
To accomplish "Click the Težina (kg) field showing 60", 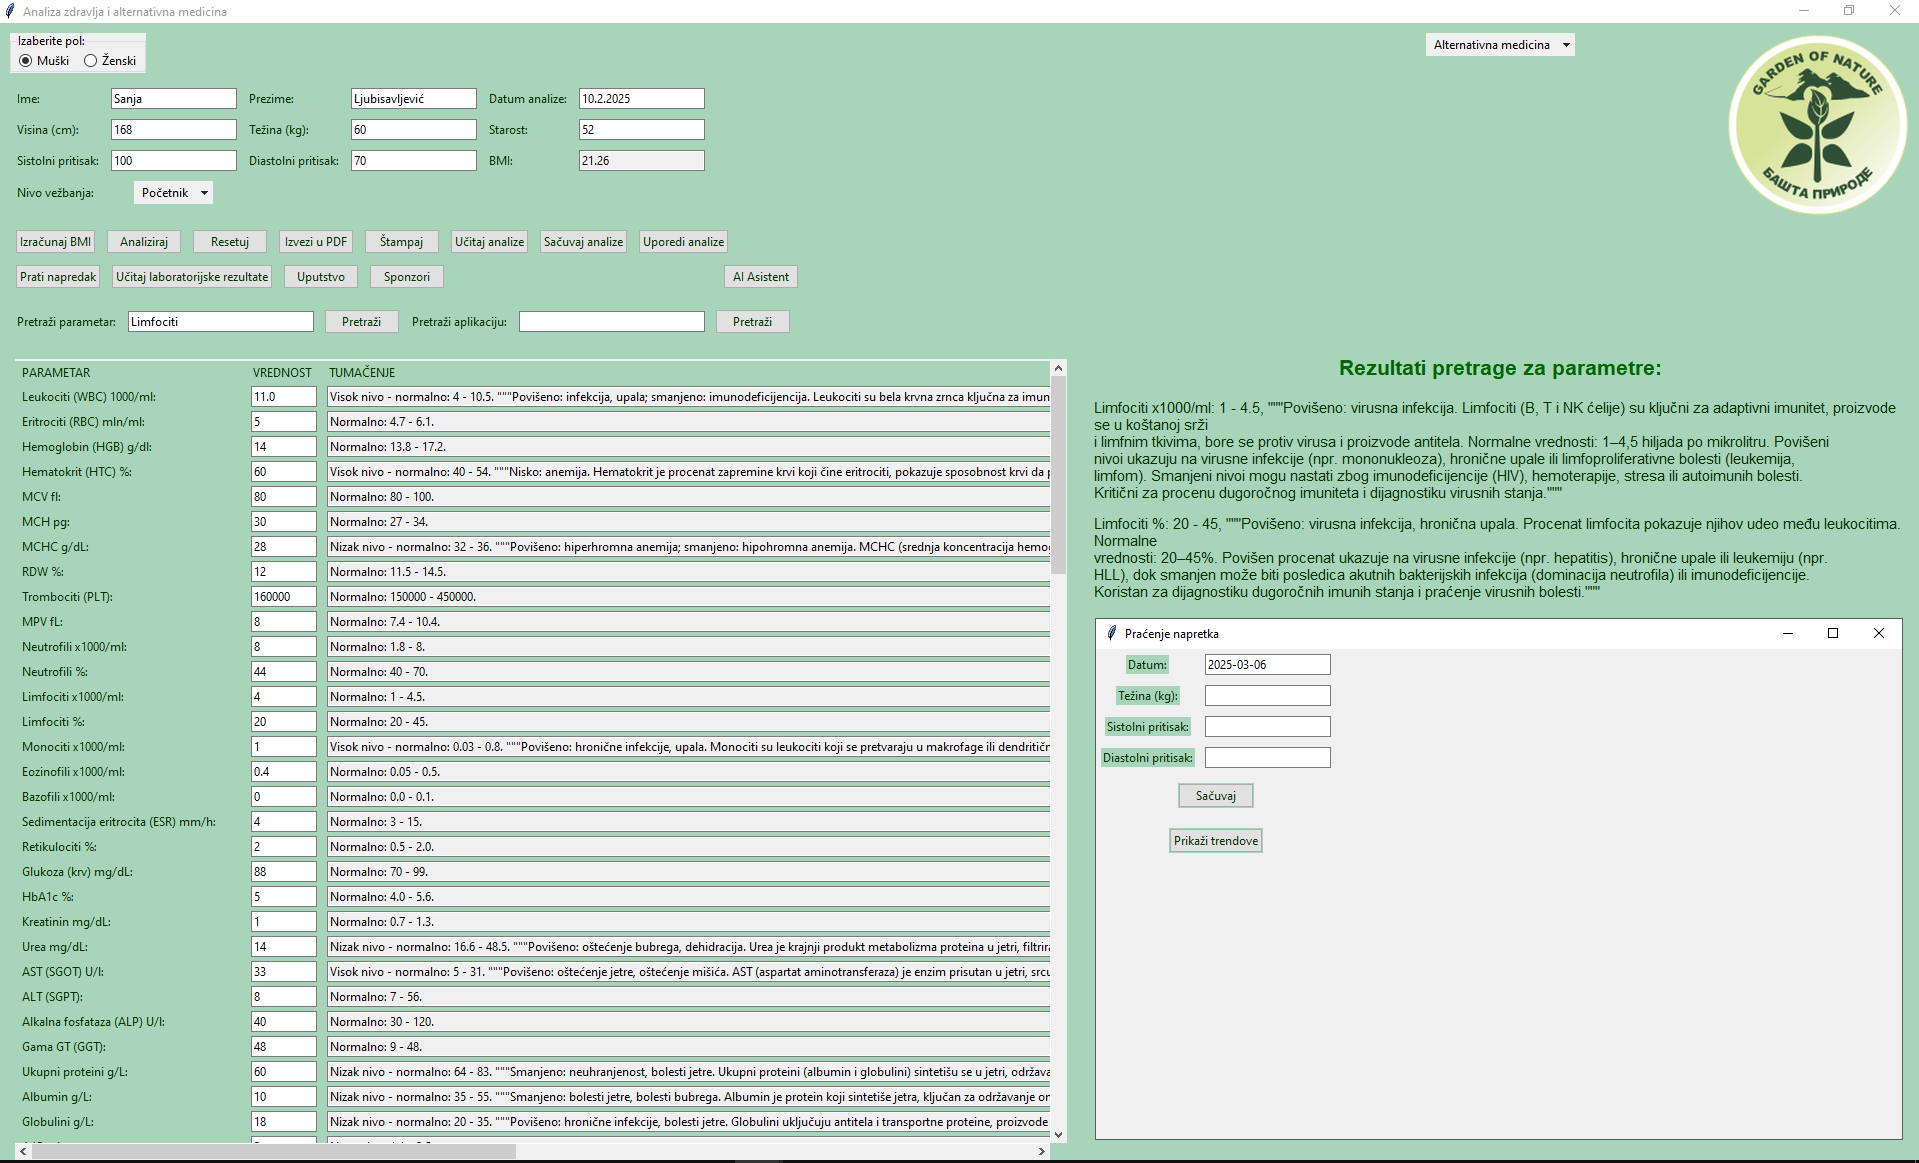I will pyautogui.click(x=414, y=130).
